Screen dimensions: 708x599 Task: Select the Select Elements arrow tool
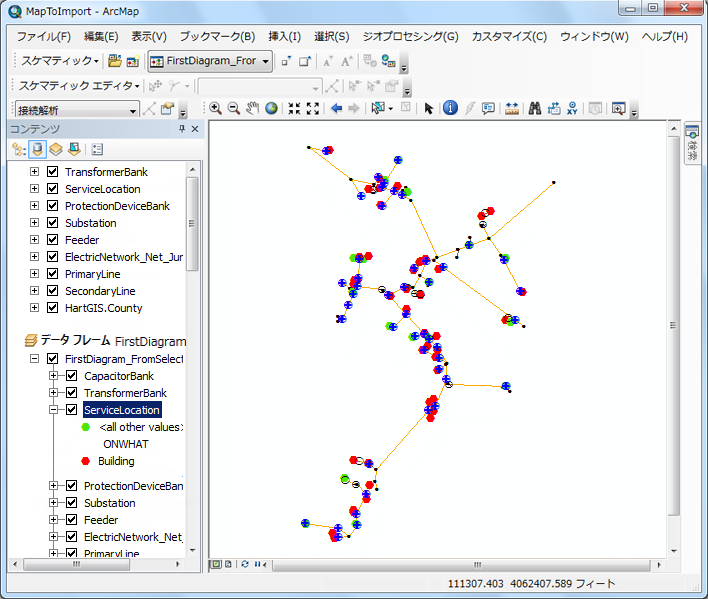pyautogui.click(x=429, y=108)
